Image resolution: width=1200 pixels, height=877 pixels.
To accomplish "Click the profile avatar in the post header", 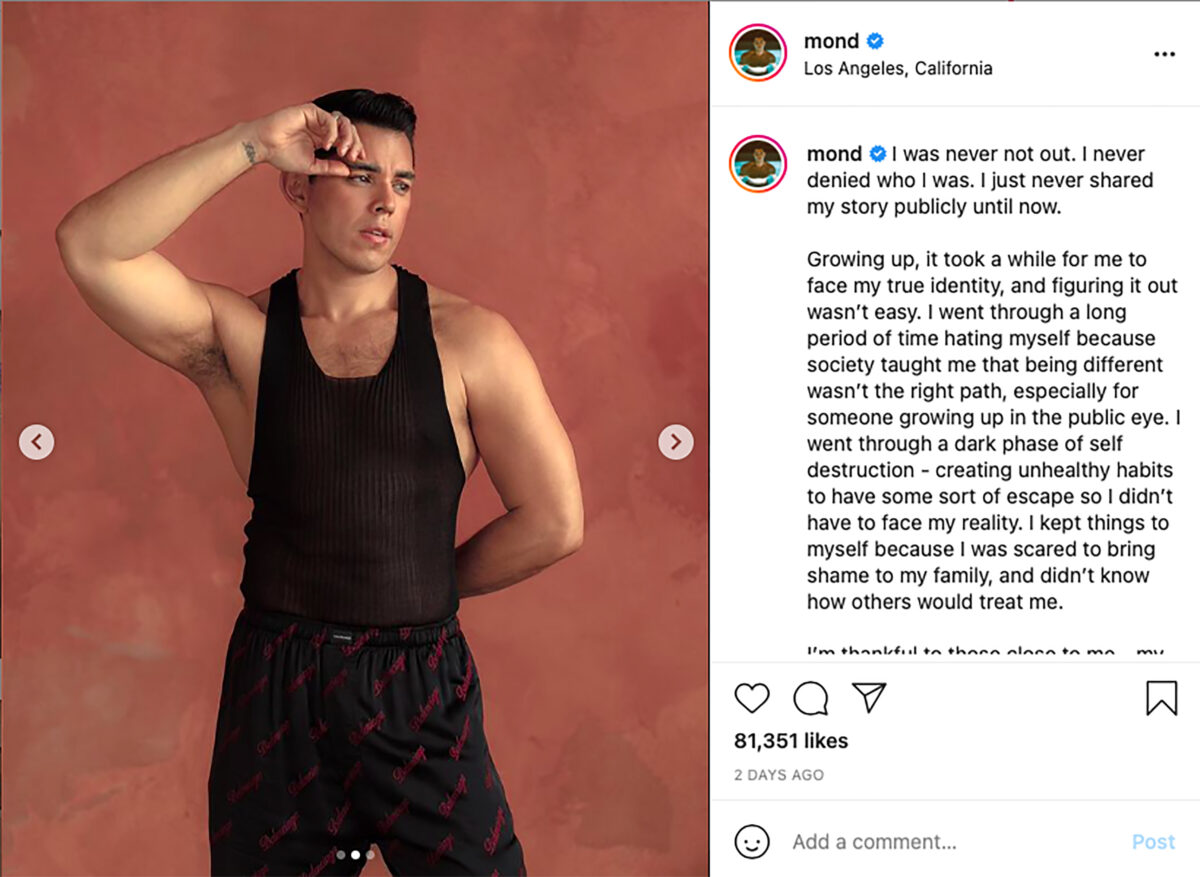I will [x=758, y=53].
